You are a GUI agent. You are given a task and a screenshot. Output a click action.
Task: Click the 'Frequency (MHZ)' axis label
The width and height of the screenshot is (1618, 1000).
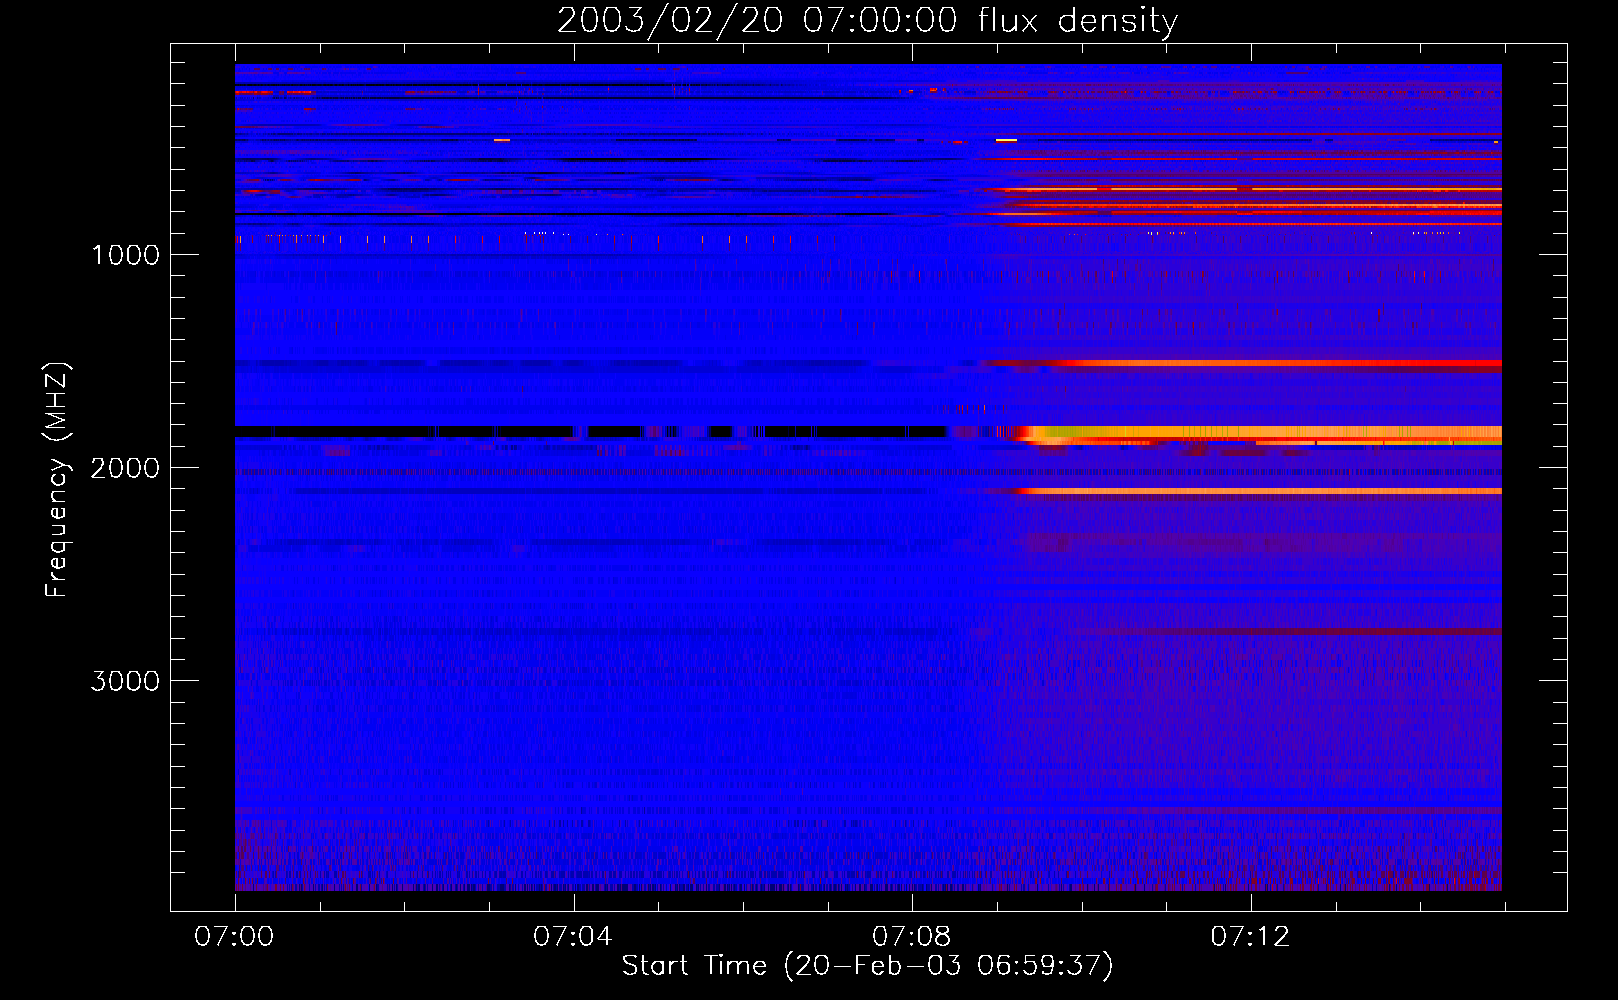pyautogui.click(x=57, y=480)
